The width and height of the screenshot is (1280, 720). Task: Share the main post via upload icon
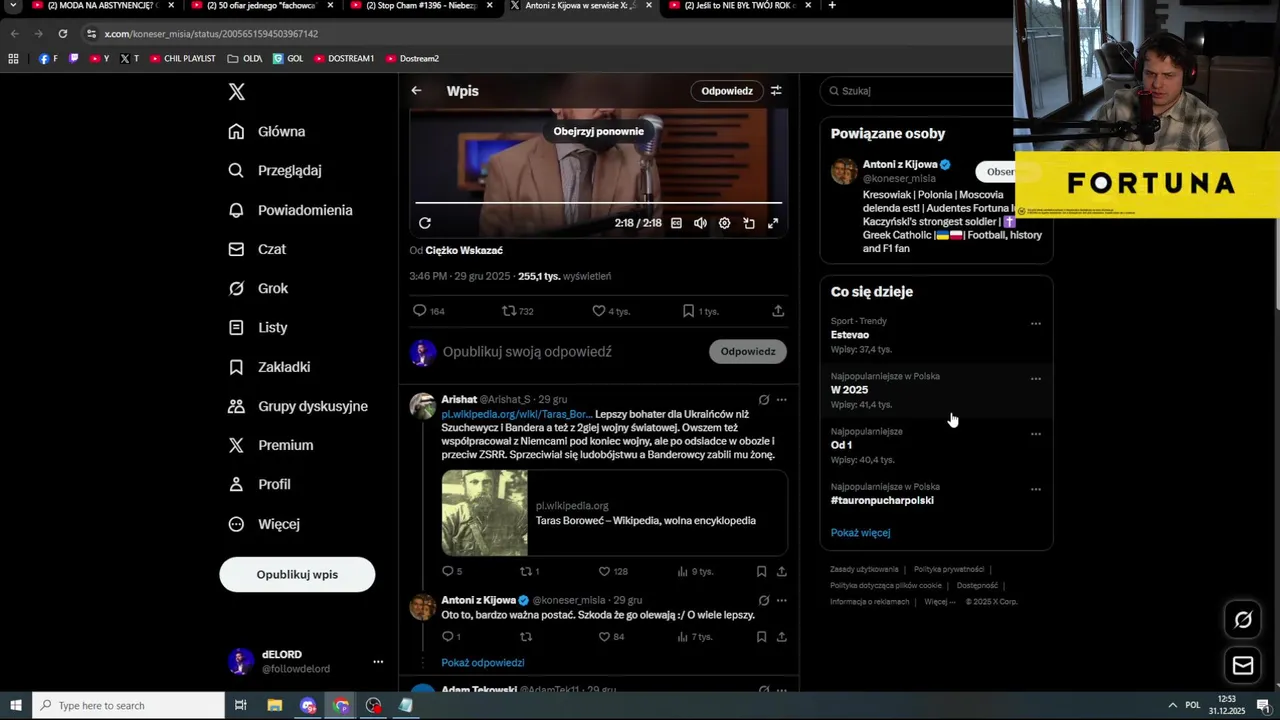(x=778, y=311)
